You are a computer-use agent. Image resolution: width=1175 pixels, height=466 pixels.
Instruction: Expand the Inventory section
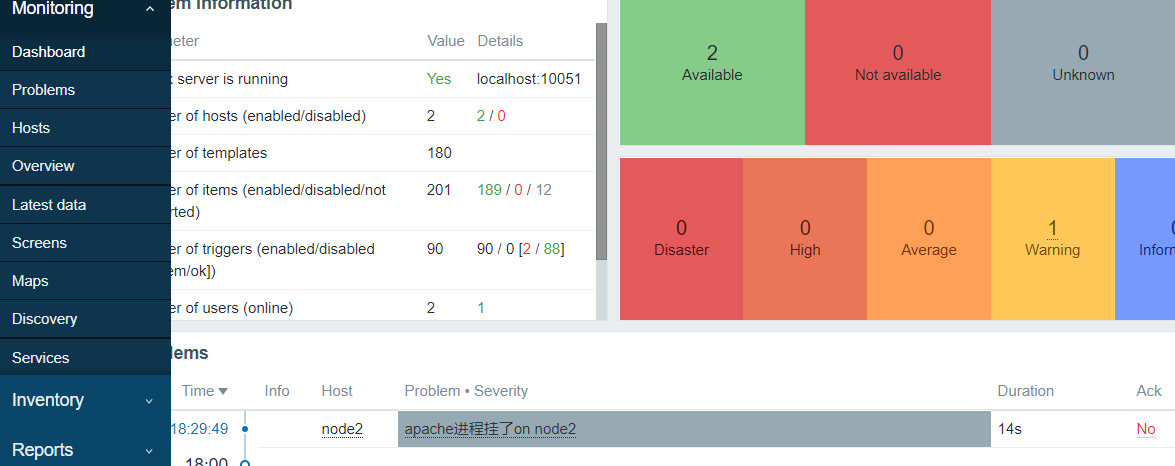149,401
